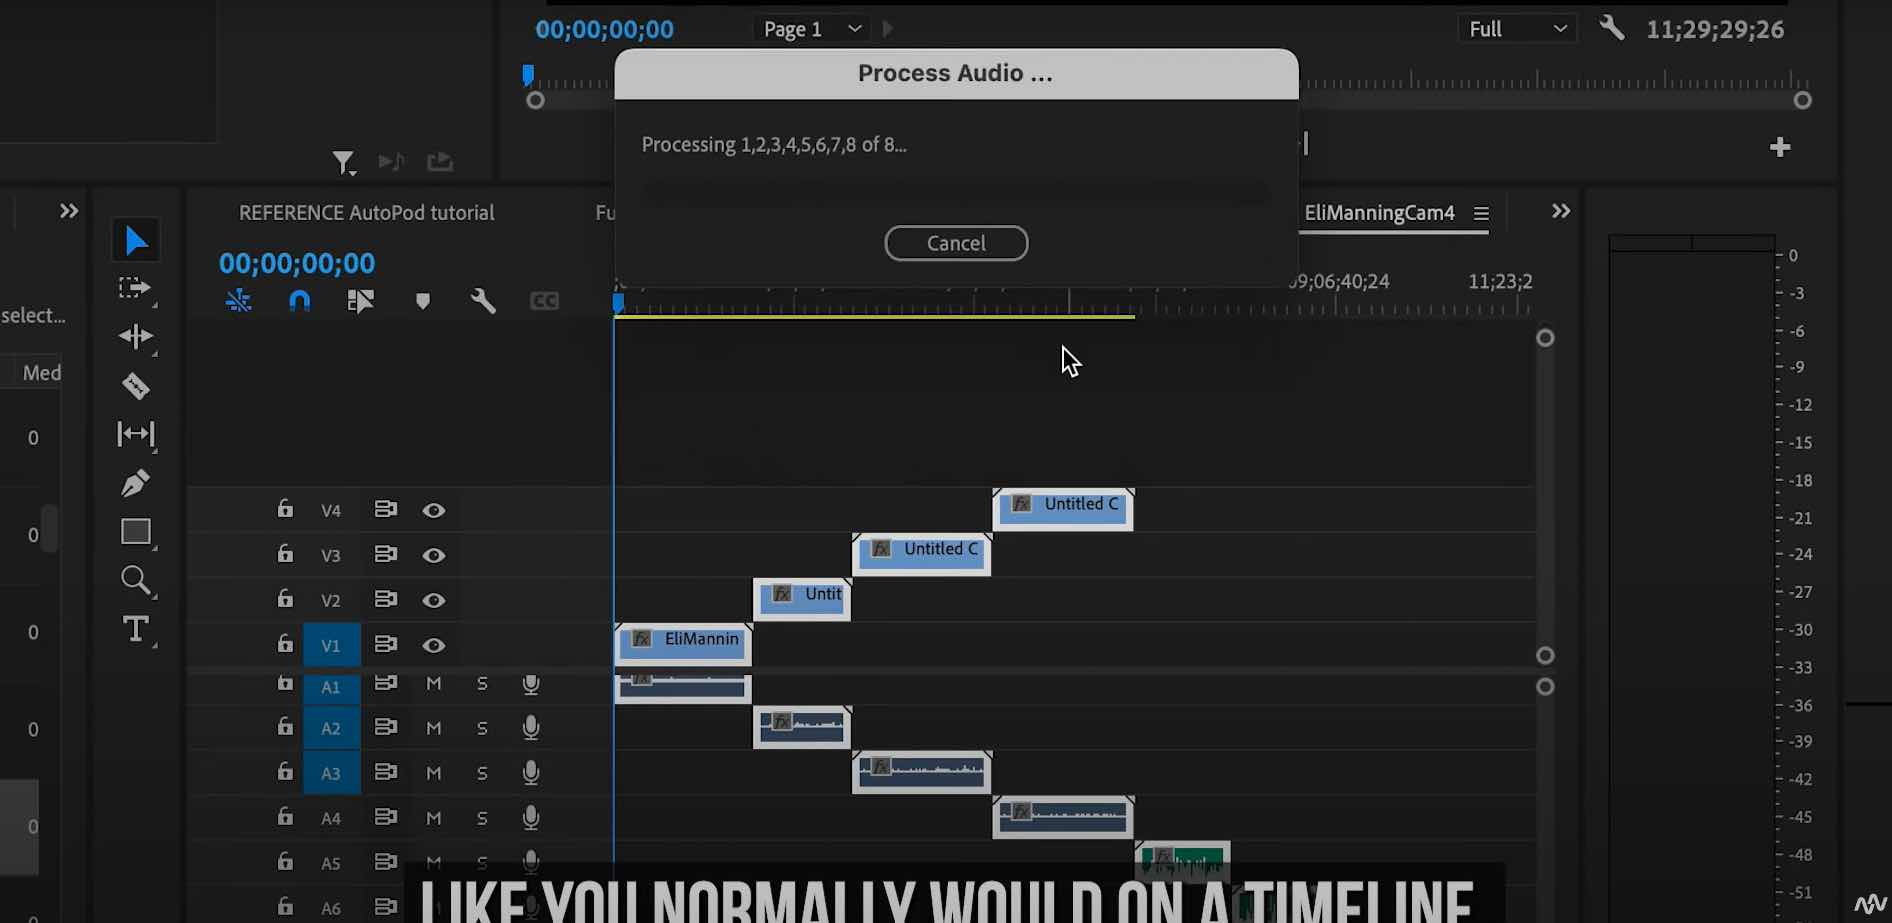Toggle Snap in the timeline
This screenshot has height=923, width=1892.
click(300, 300)
